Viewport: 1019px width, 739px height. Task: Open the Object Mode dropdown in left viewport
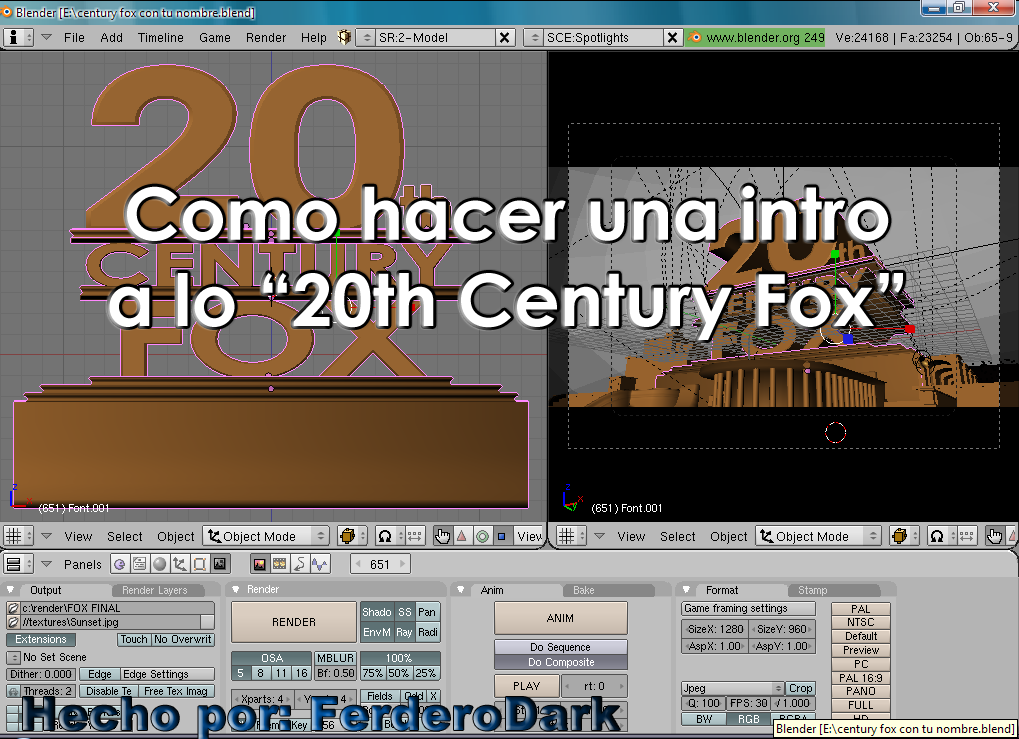pyautogui.click(x=266, y=536)
